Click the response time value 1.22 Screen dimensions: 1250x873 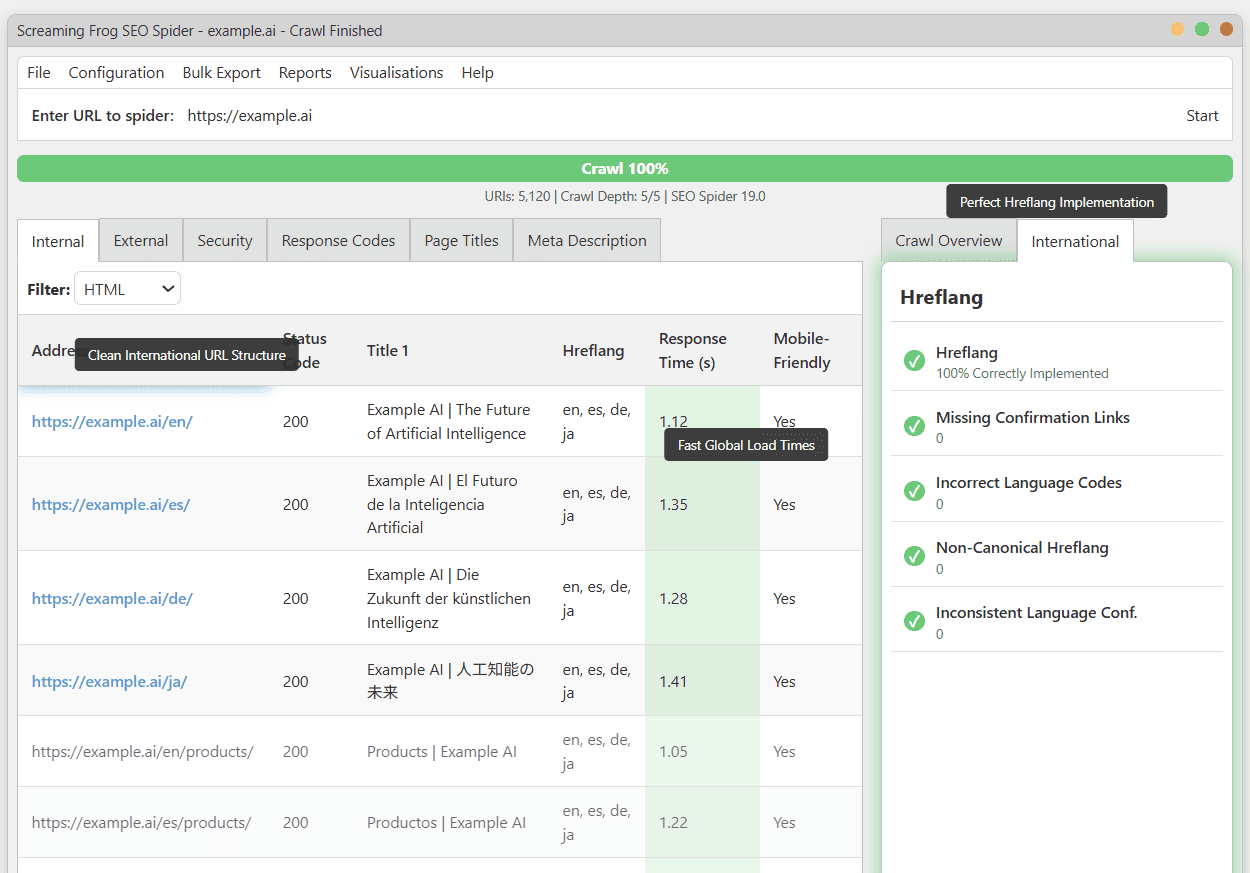point(673,823)
